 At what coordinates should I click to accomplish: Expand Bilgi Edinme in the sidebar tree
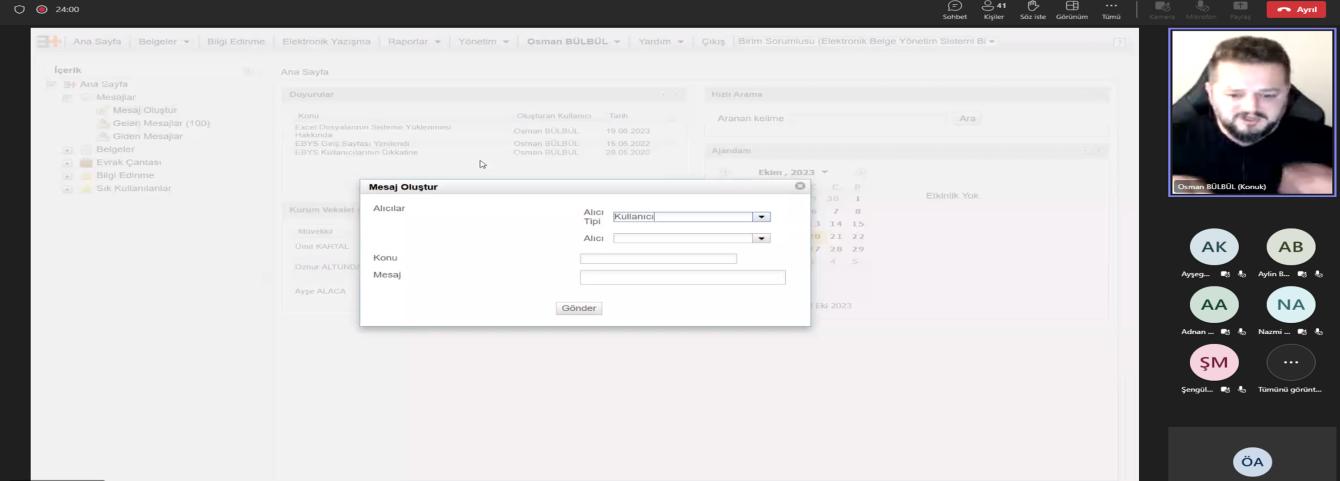[68, 176]
